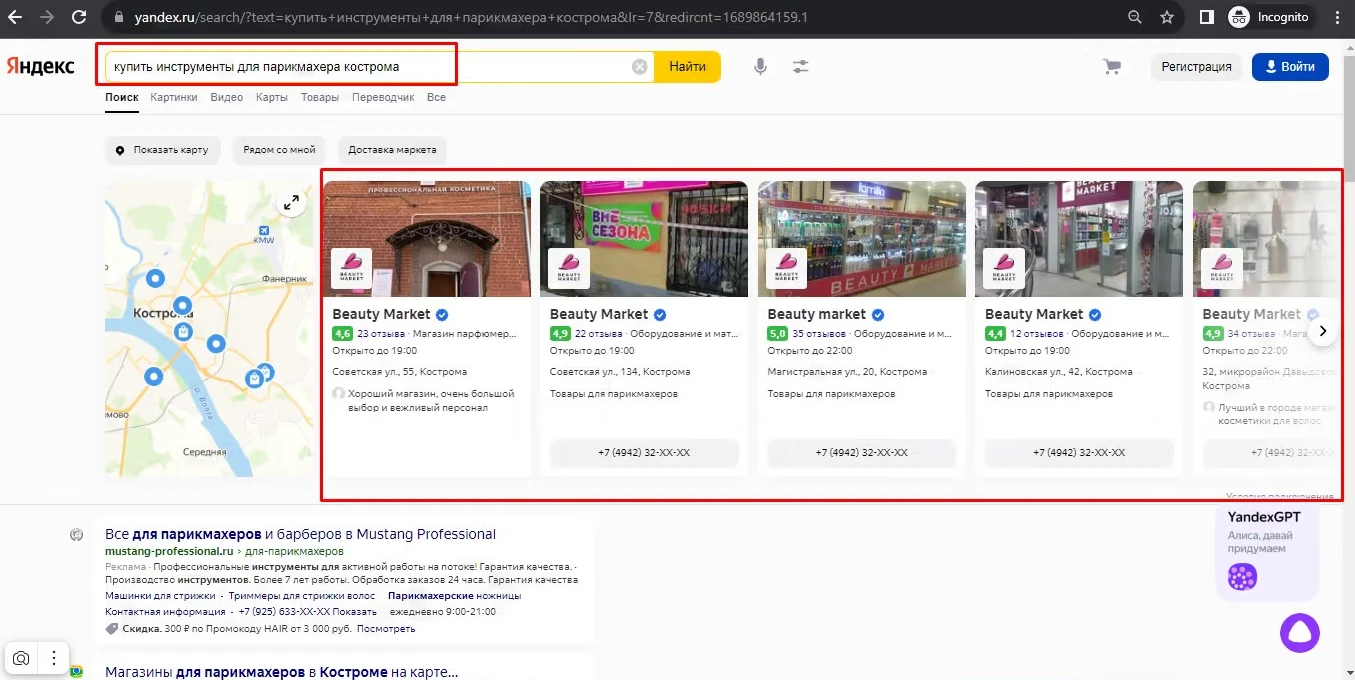Open the browser zoom magnifier icon

click(x=1134, y=17)
